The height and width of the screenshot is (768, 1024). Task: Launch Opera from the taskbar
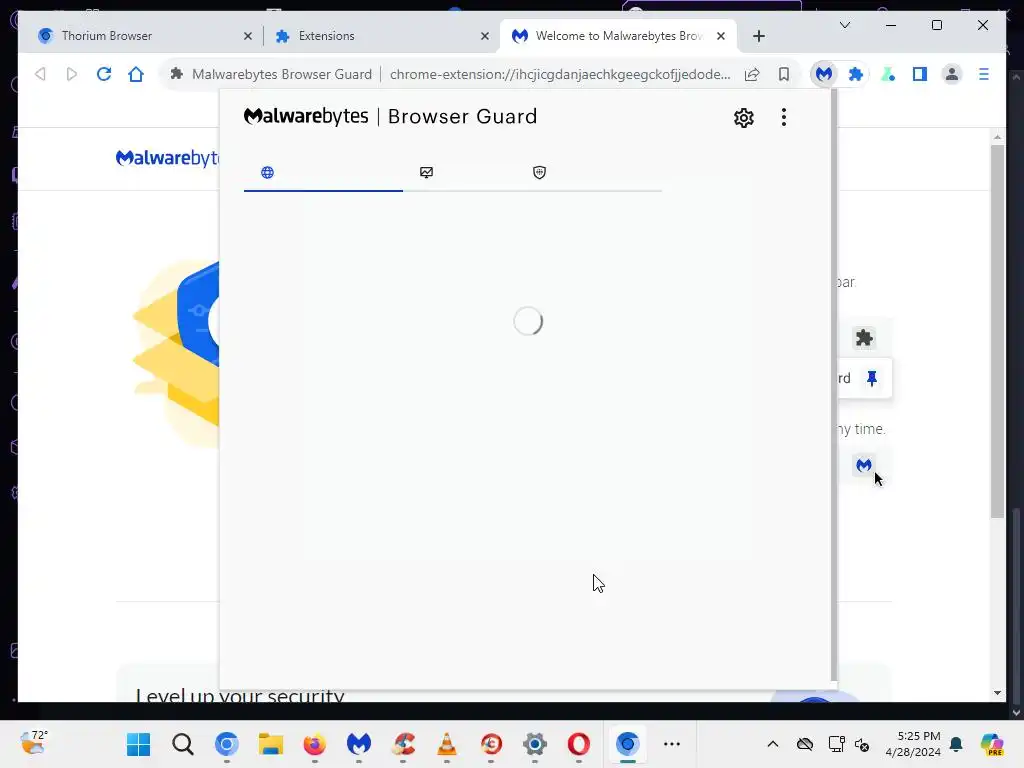click(x=579, y=744)
